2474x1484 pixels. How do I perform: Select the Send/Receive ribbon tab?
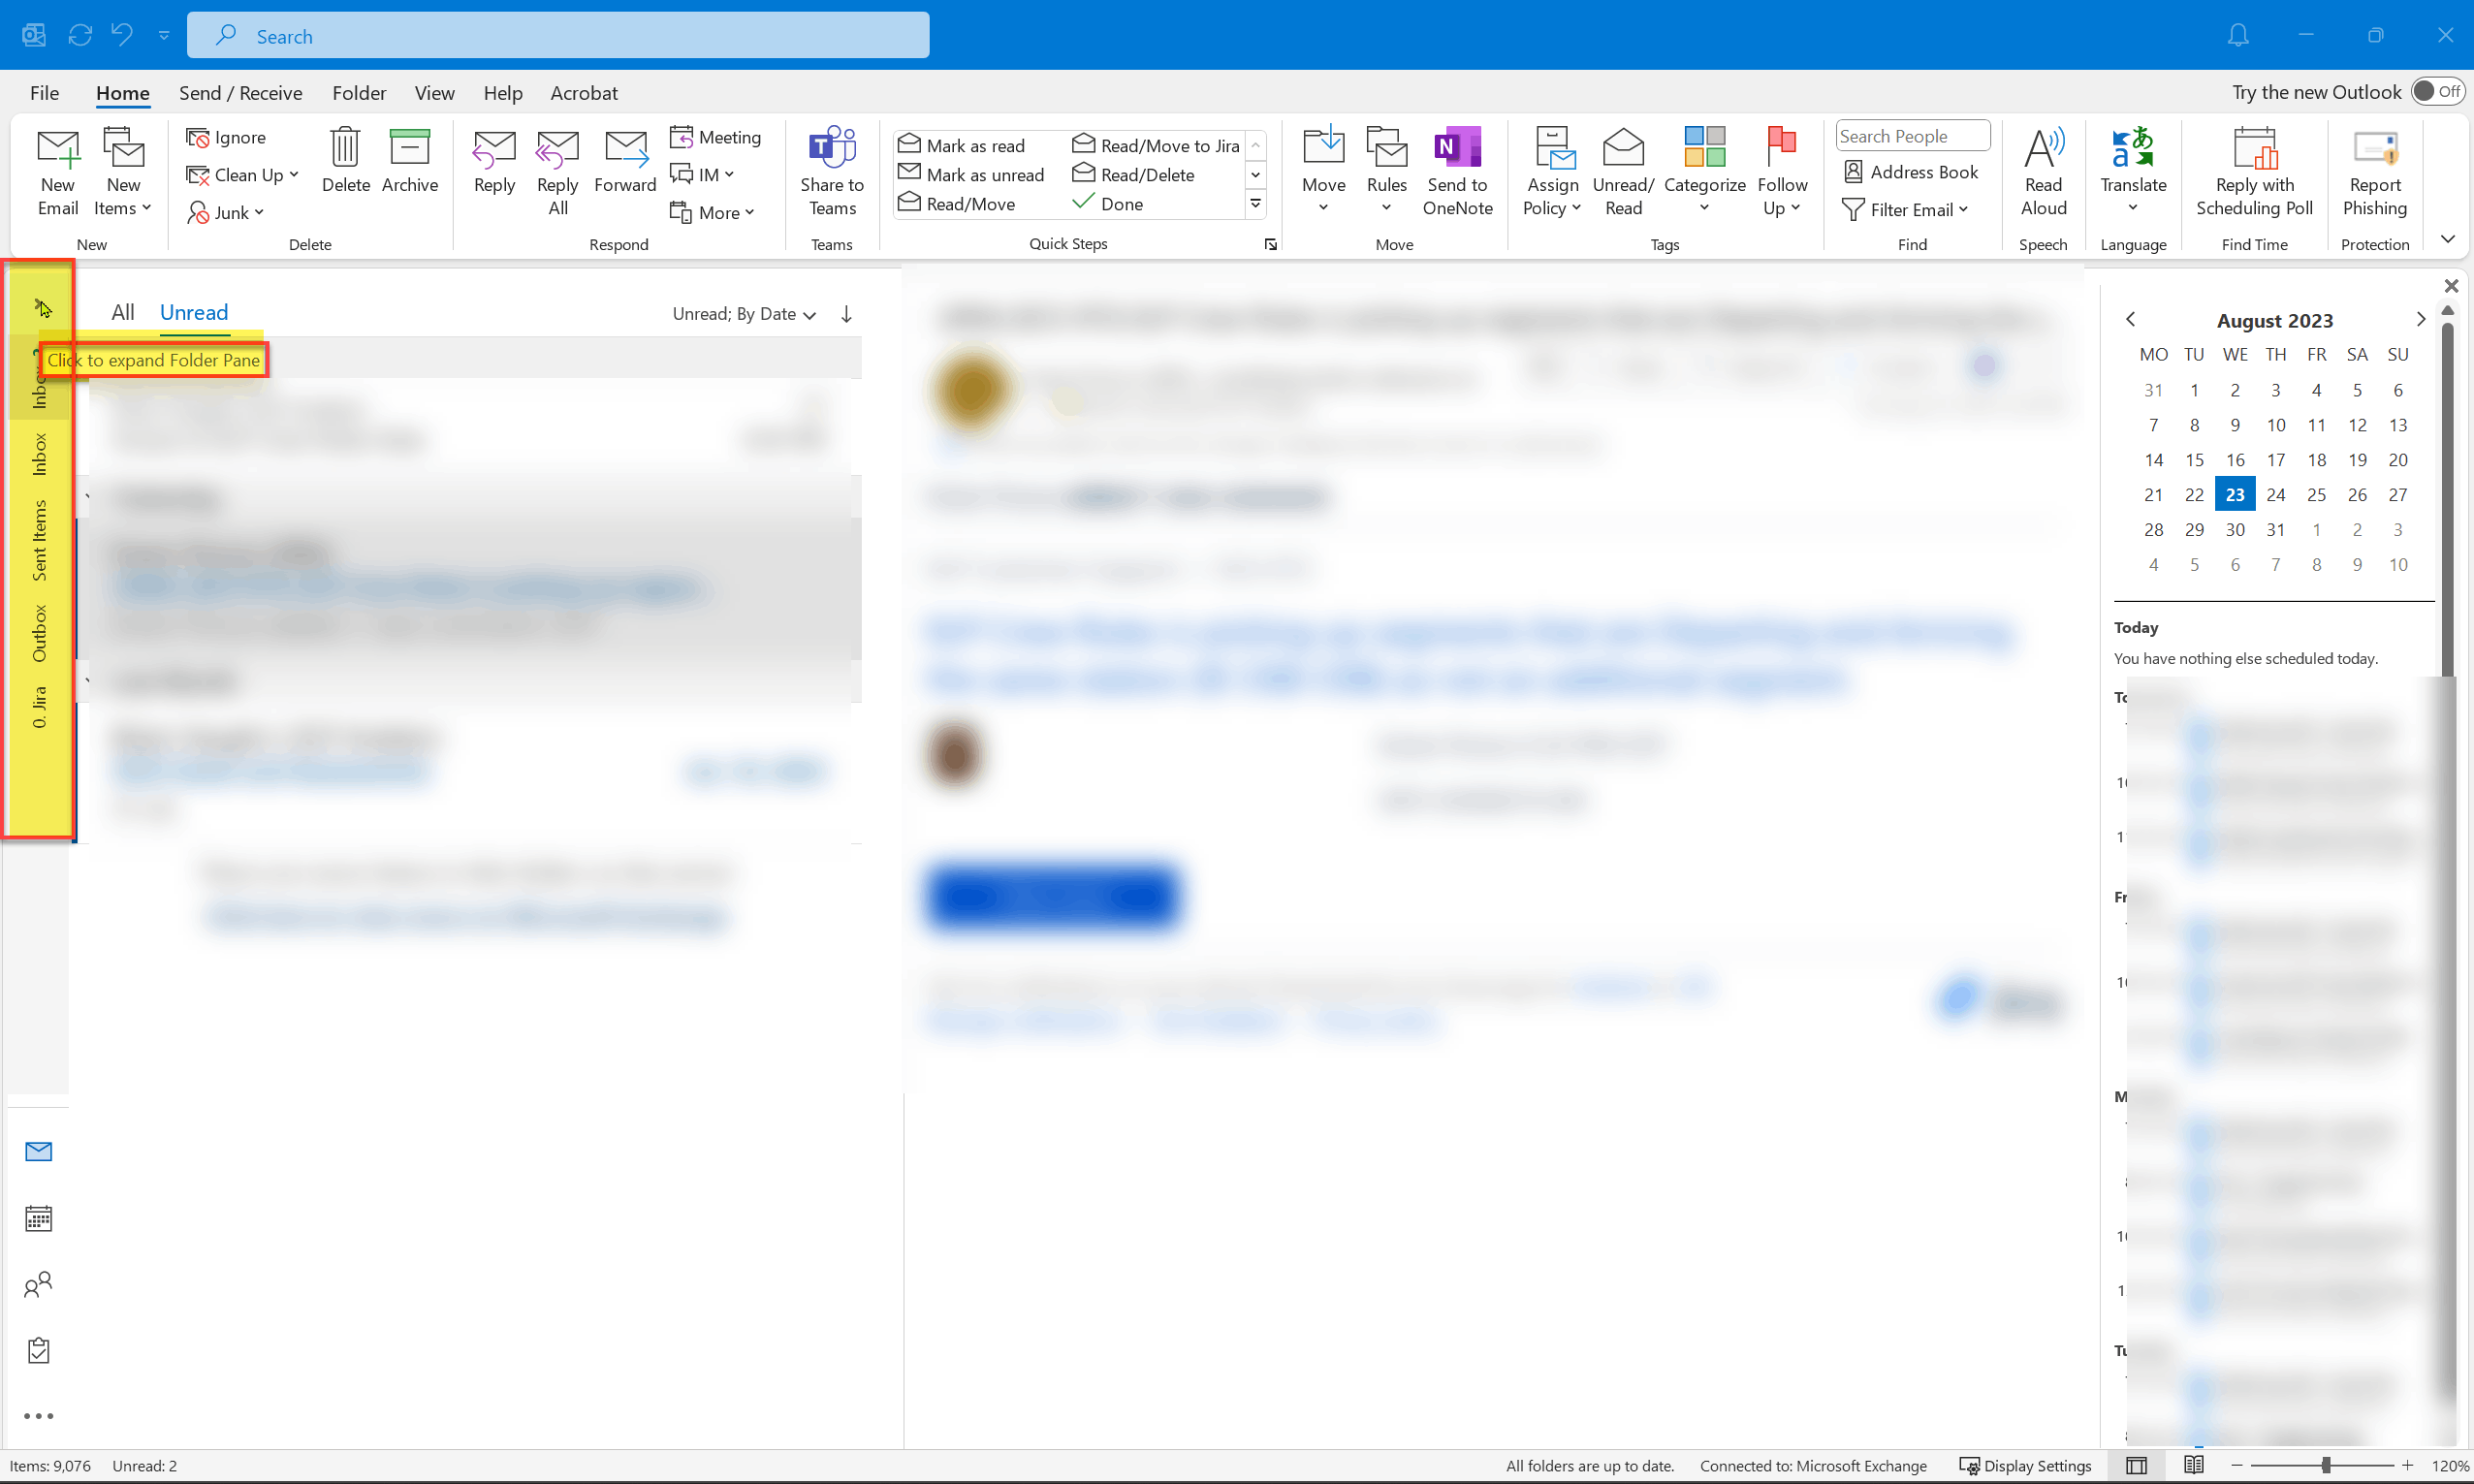click(240, 94)
